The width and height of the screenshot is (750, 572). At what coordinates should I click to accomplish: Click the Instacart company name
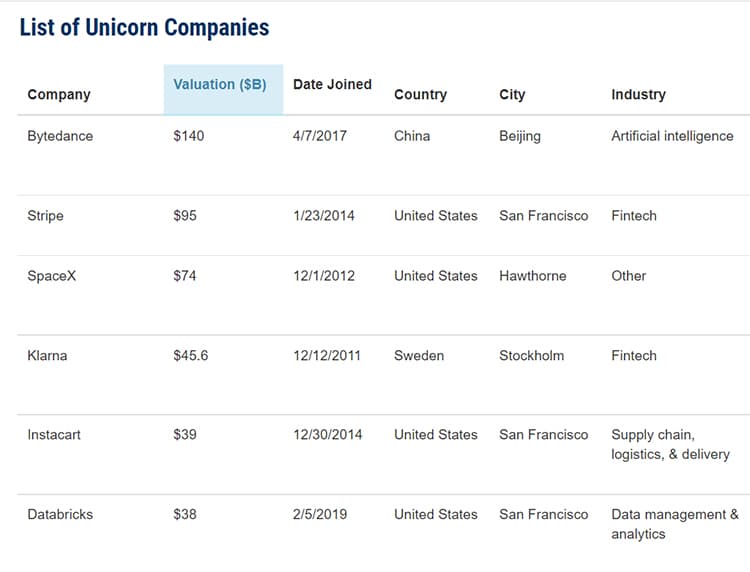tap(55, 435)
